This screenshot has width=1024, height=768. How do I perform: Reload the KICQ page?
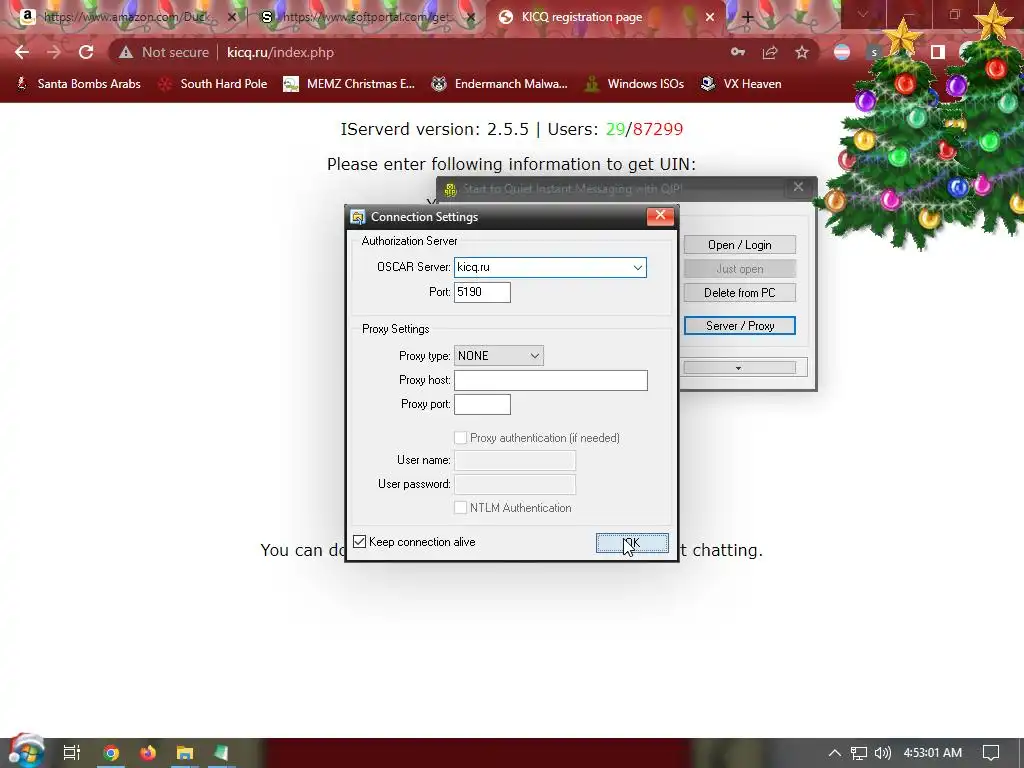pos(86,52)
